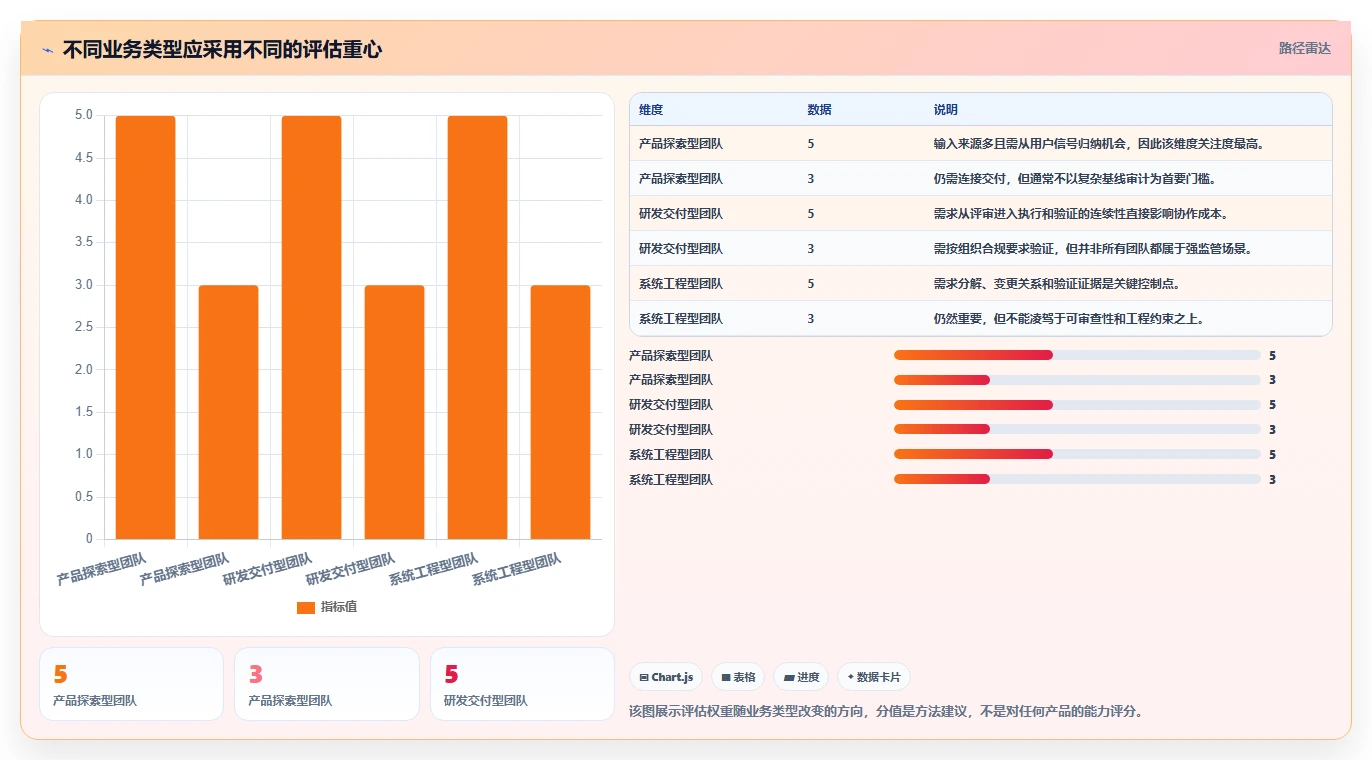
Task: Open the data card showing 5 研发交付型团队
Action: 522,684
